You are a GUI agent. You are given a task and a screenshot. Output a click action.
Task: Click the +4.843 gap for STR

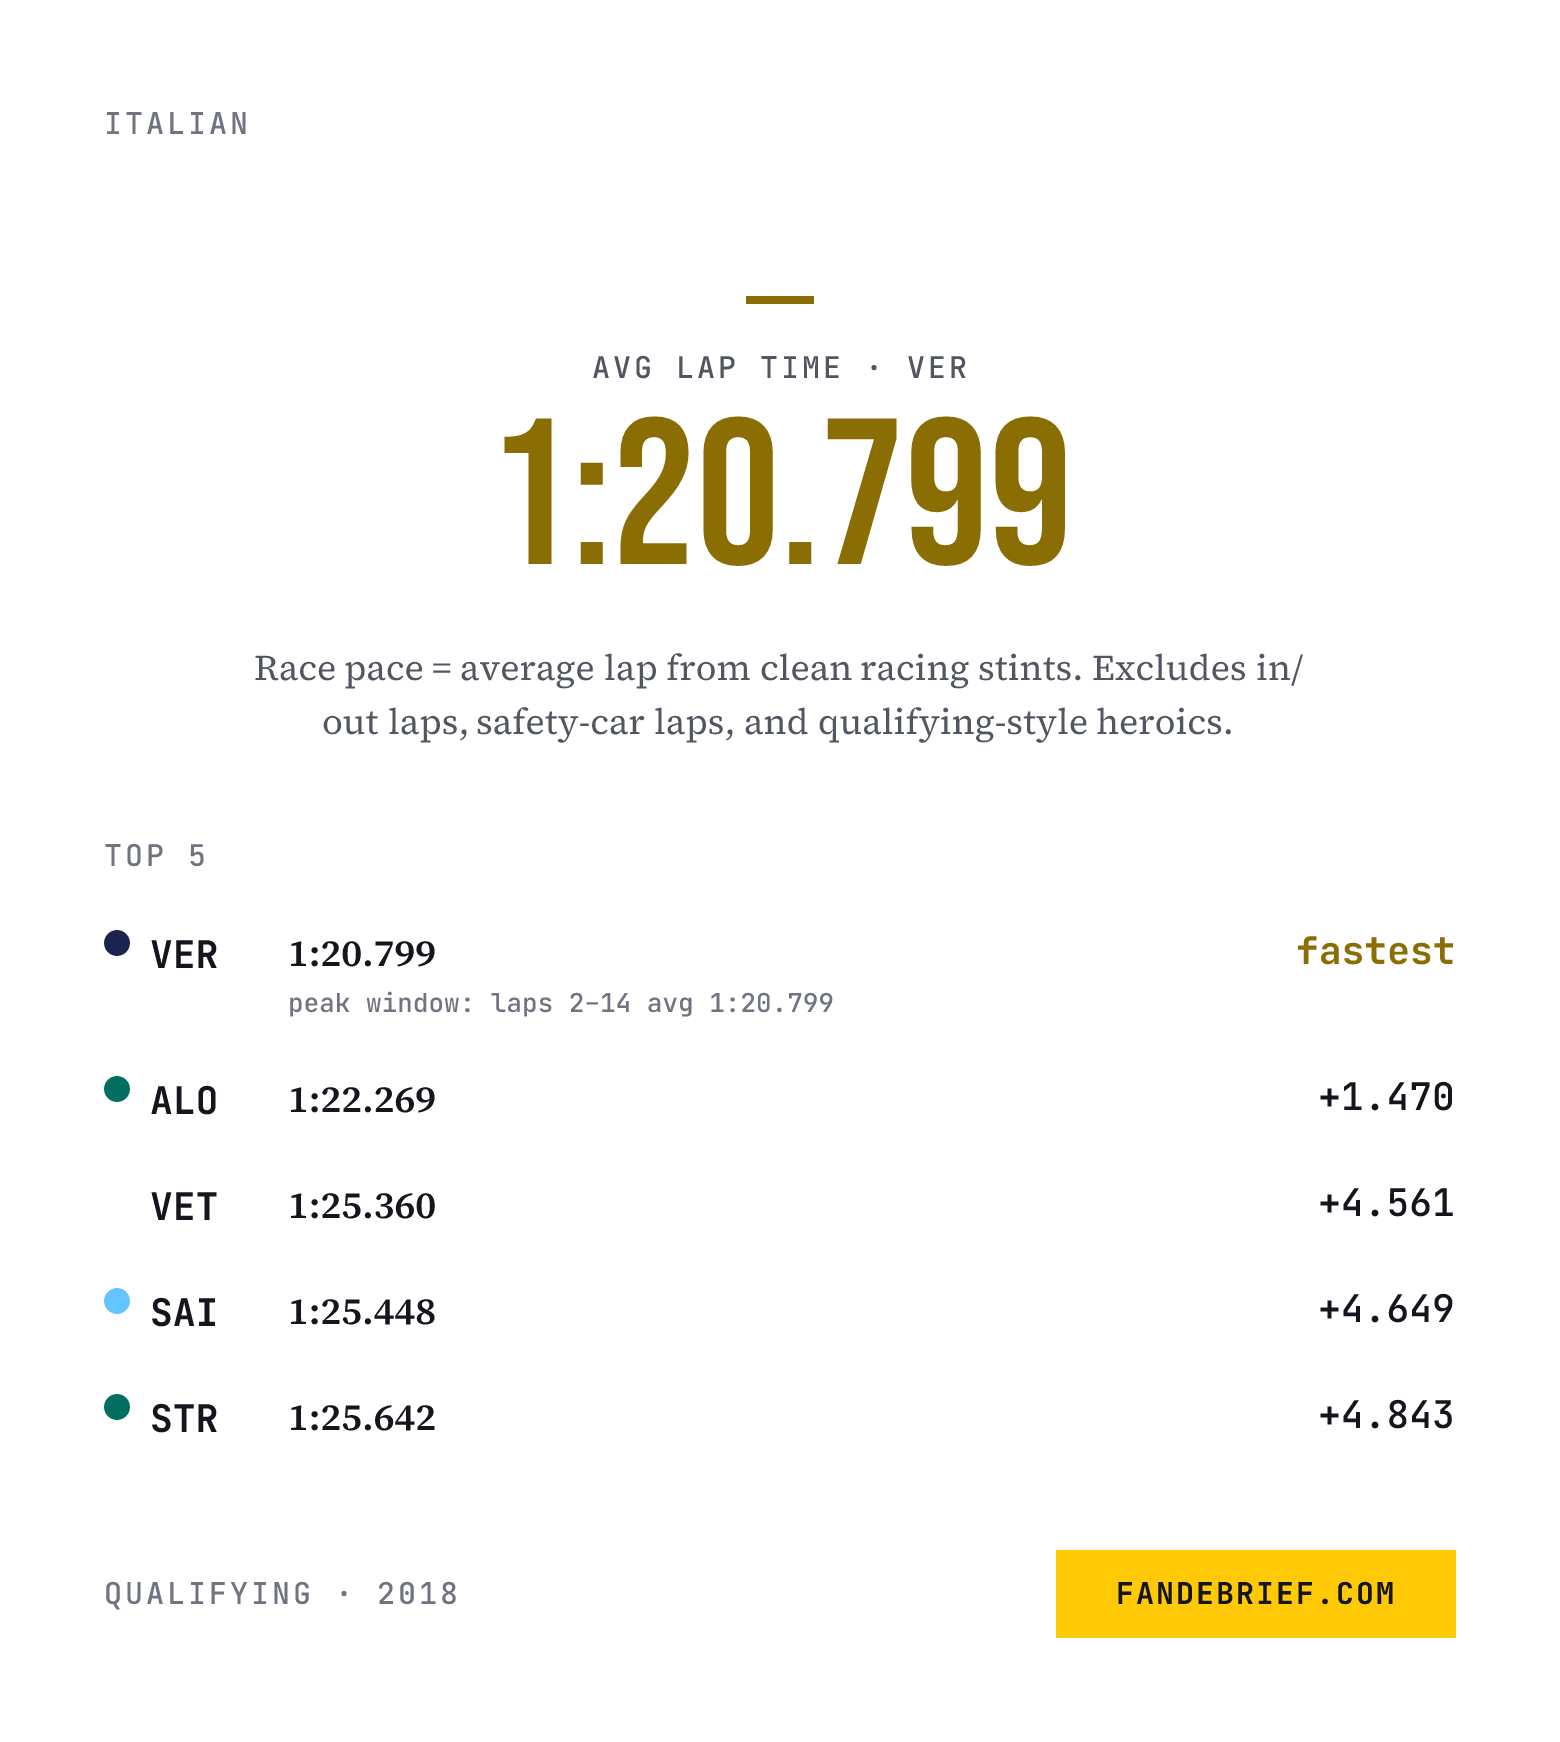1386,1415
